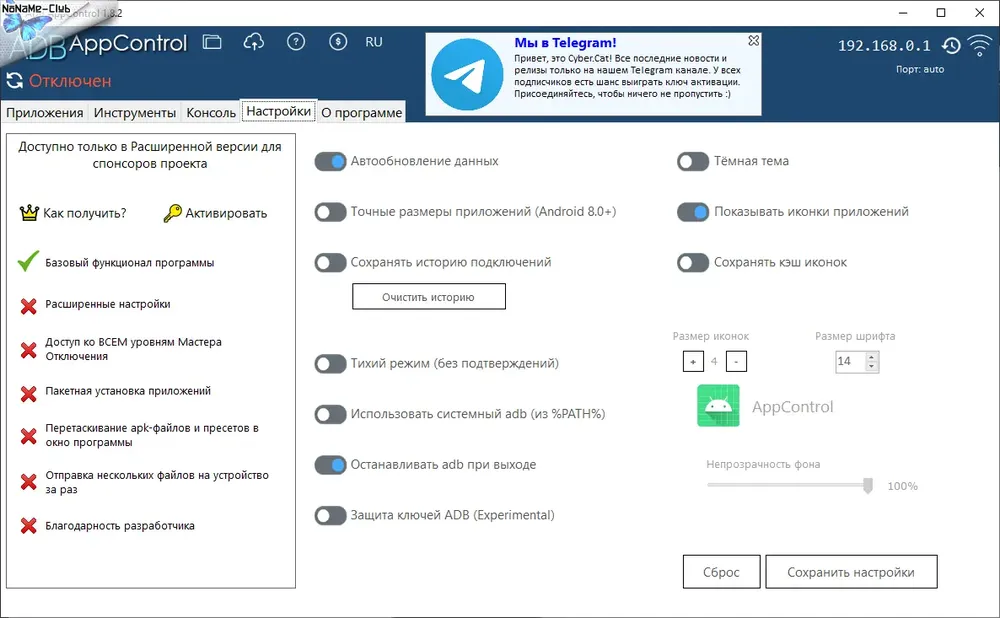Image resolution: width=1000 pixels, height=618 pixels.
Task: Select the Настройки tab
Action: click(x=279, y=111)
